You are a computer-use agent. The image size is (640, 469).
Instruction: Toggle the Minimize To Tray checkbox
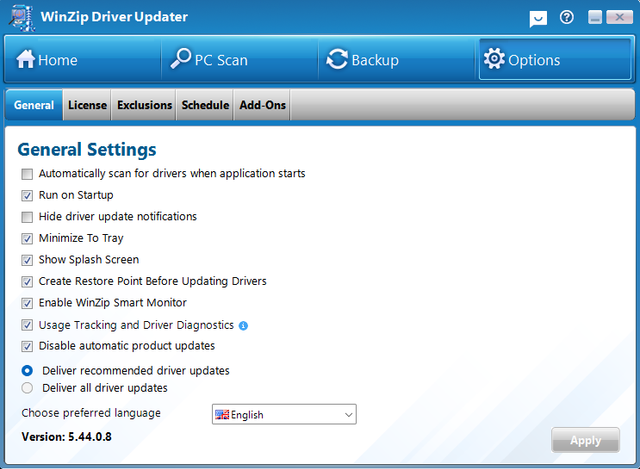(27, 239)
